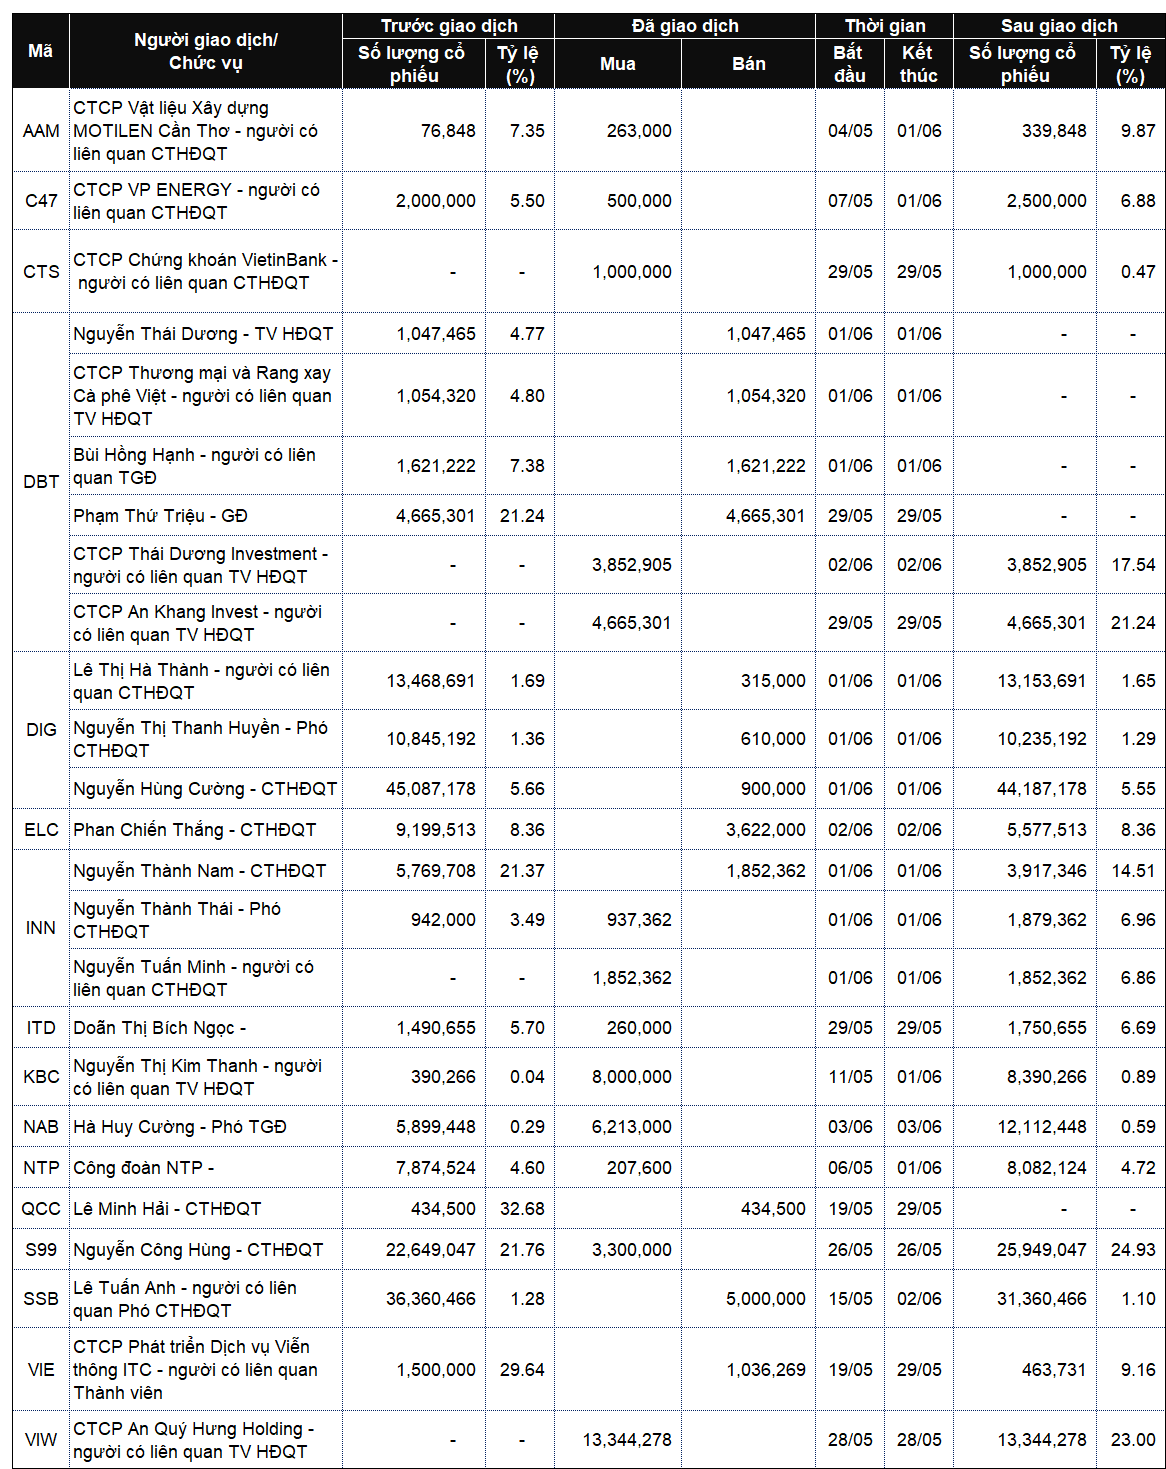
Task: Select stock code NTP
Action: 41,1168
